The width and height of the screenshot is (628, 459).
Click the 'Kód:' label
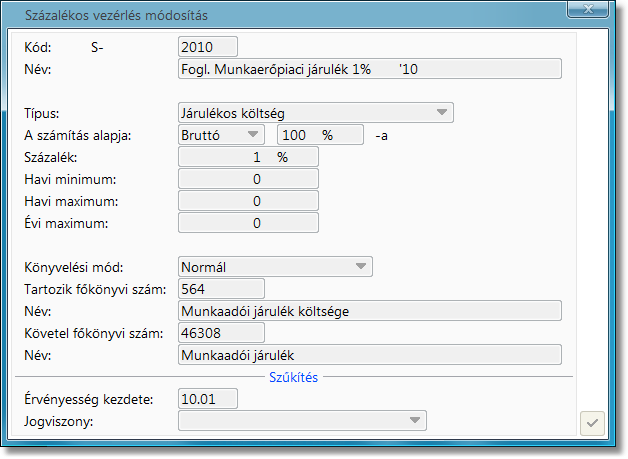pos(38,47)
